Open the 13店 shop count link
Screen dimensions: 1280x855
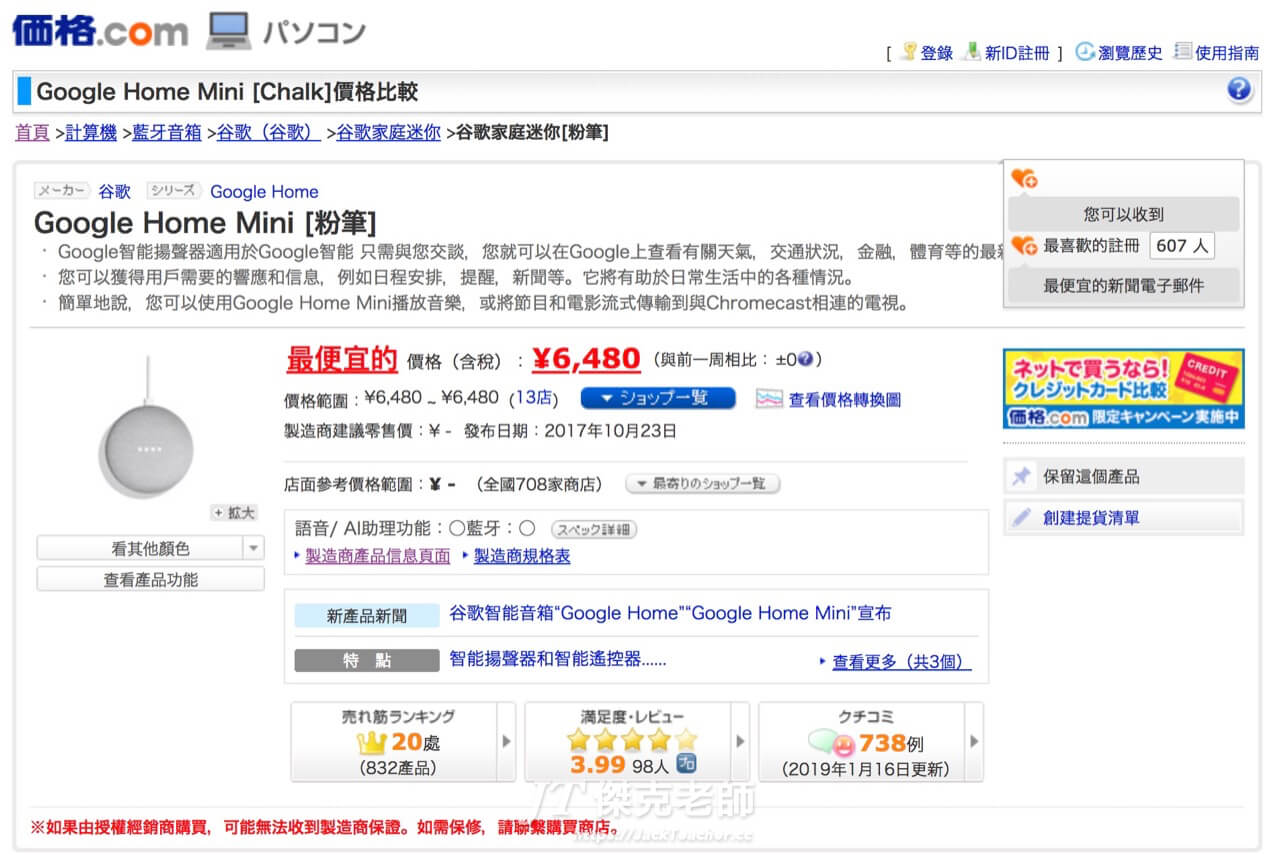tap(533, 398)
